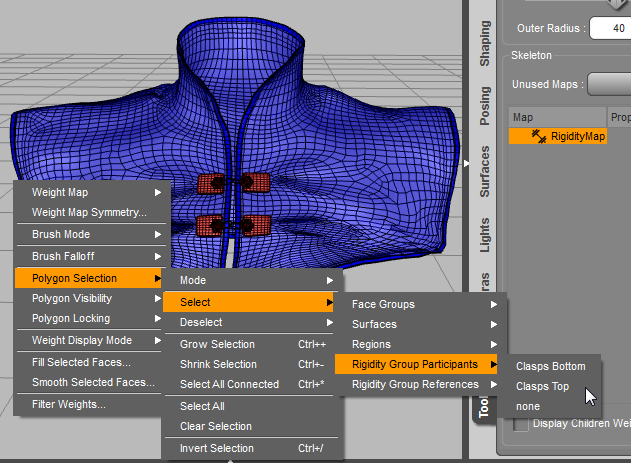Switch to the Shaping tab
Viewport: 631px width, 463px height.
(485, 44)
